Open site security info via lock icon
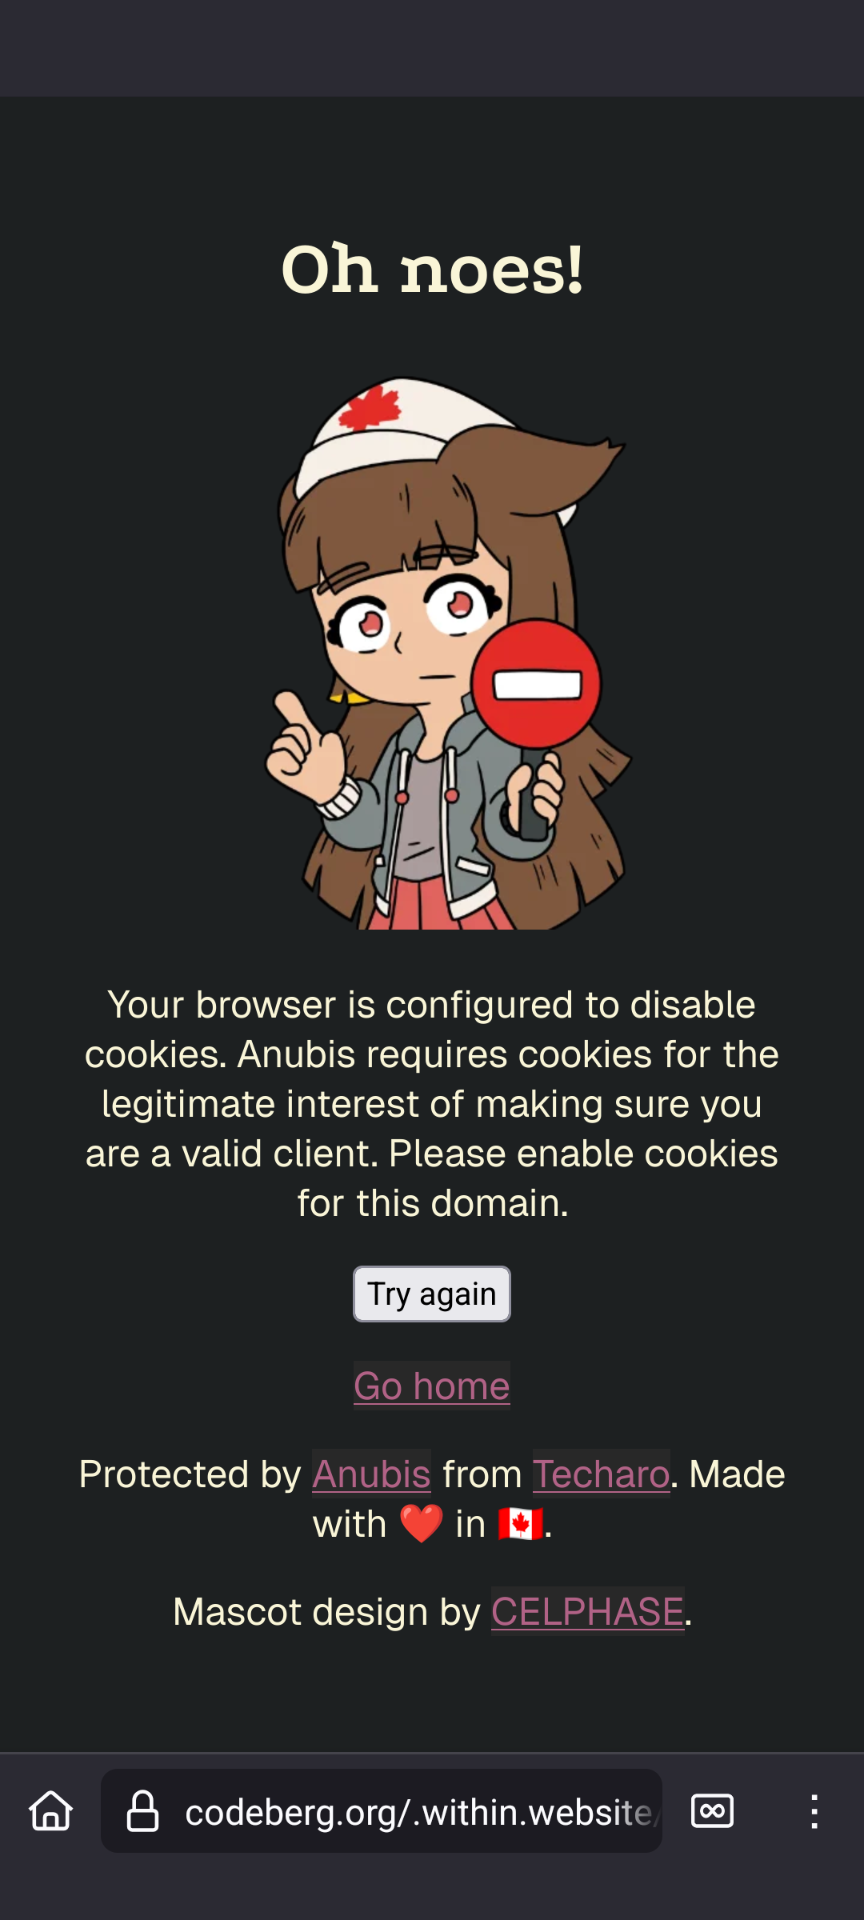The width and height of the screenshot is (864, 1920). click(x=142, y=1811)
